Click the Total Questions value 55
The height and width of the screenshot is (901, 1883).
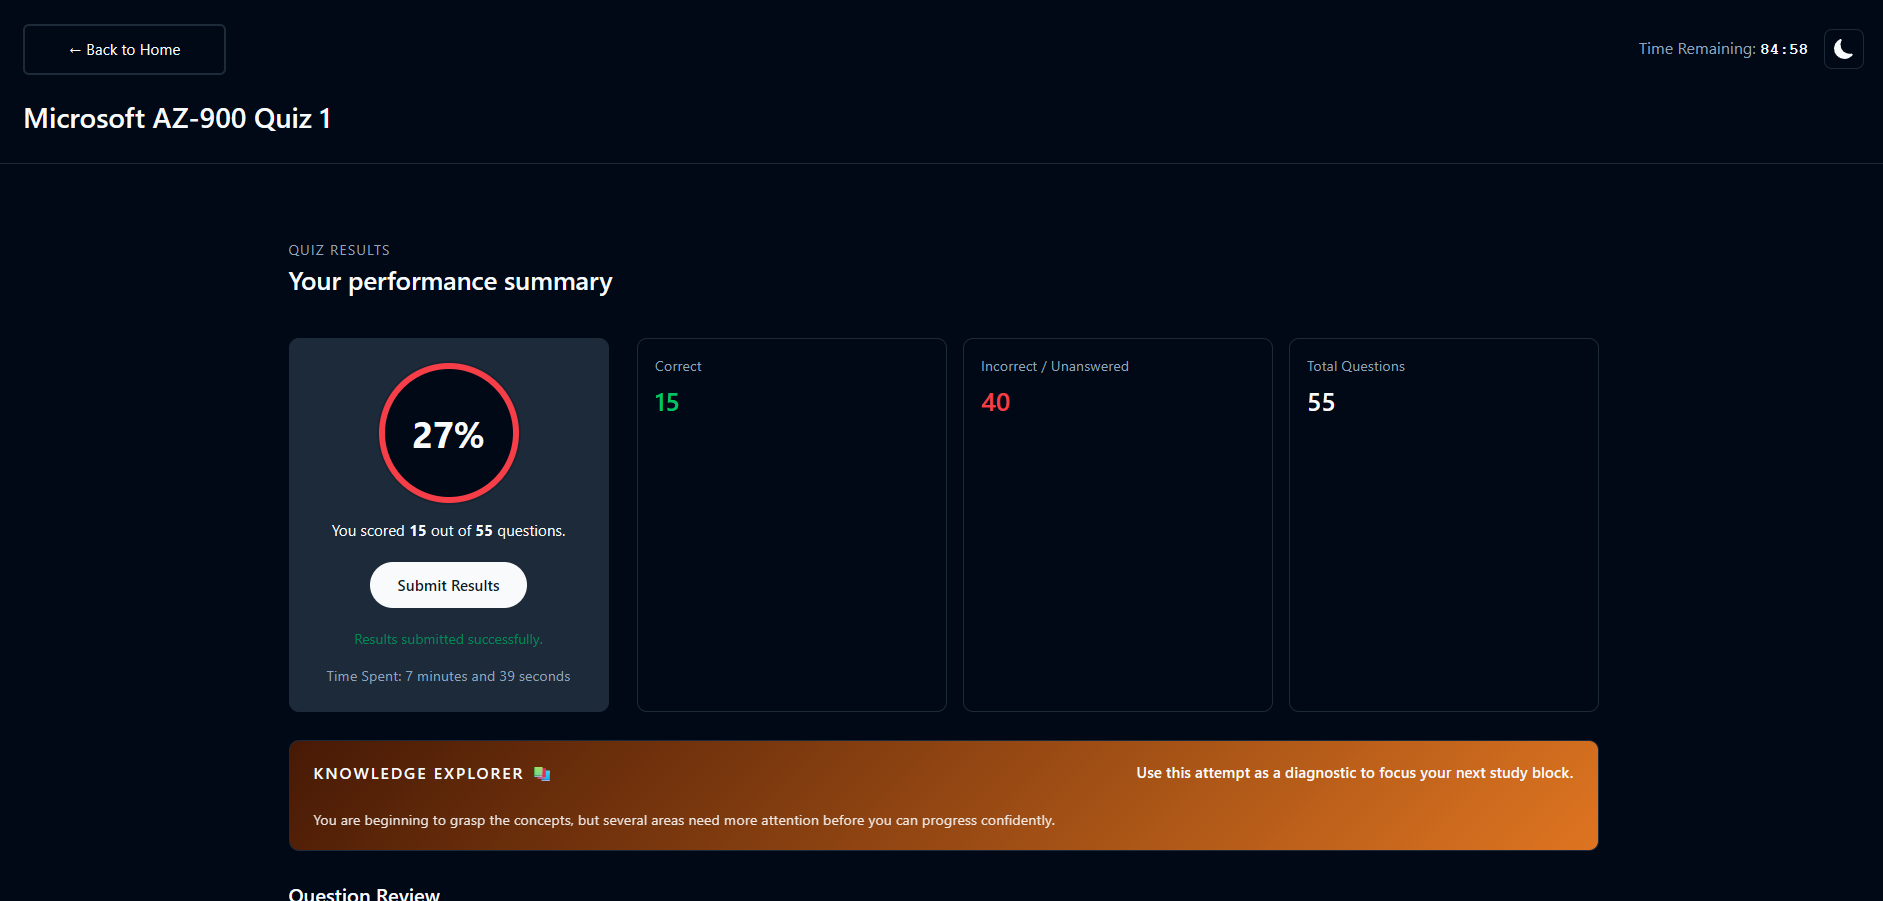pyautogui.click(x=1321, y=403)
